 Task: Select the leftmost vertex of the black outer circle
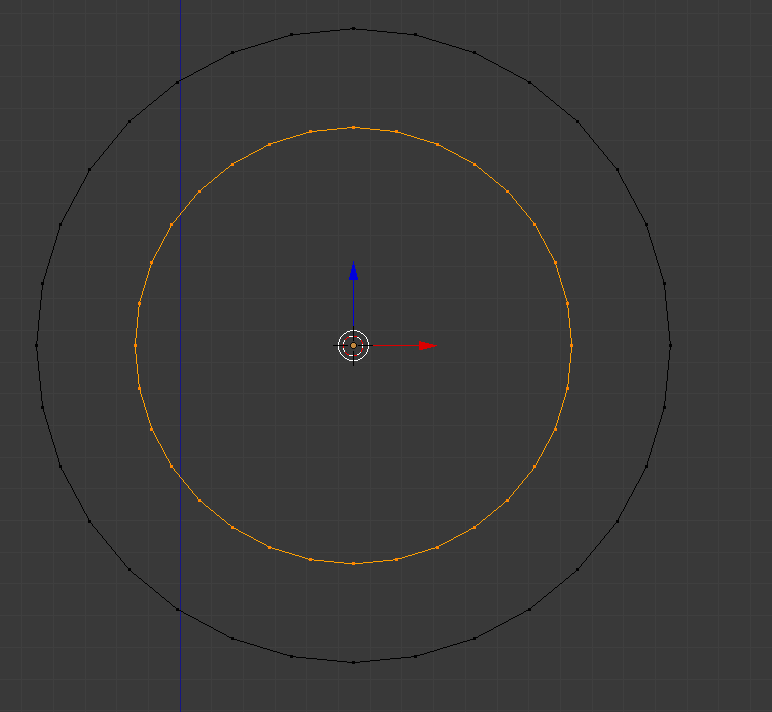(36, 346)
